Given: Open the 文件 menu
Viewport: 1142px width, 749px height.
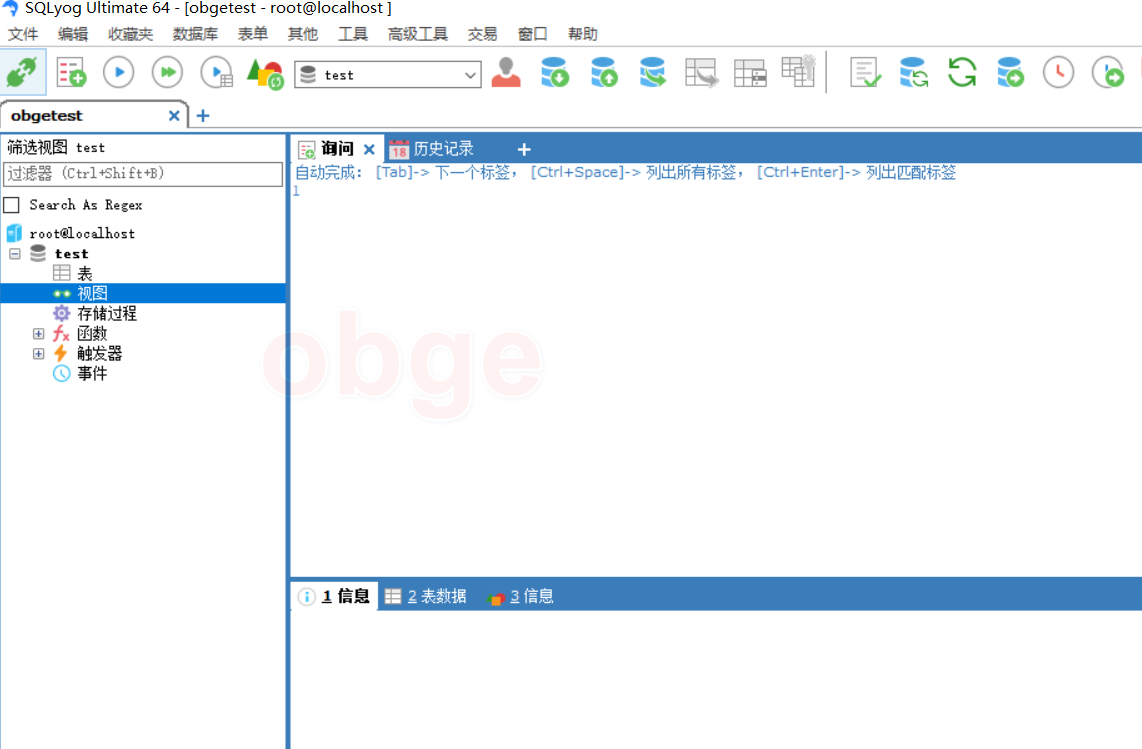Looking at the screenshot, I should (x=23, y=34).
